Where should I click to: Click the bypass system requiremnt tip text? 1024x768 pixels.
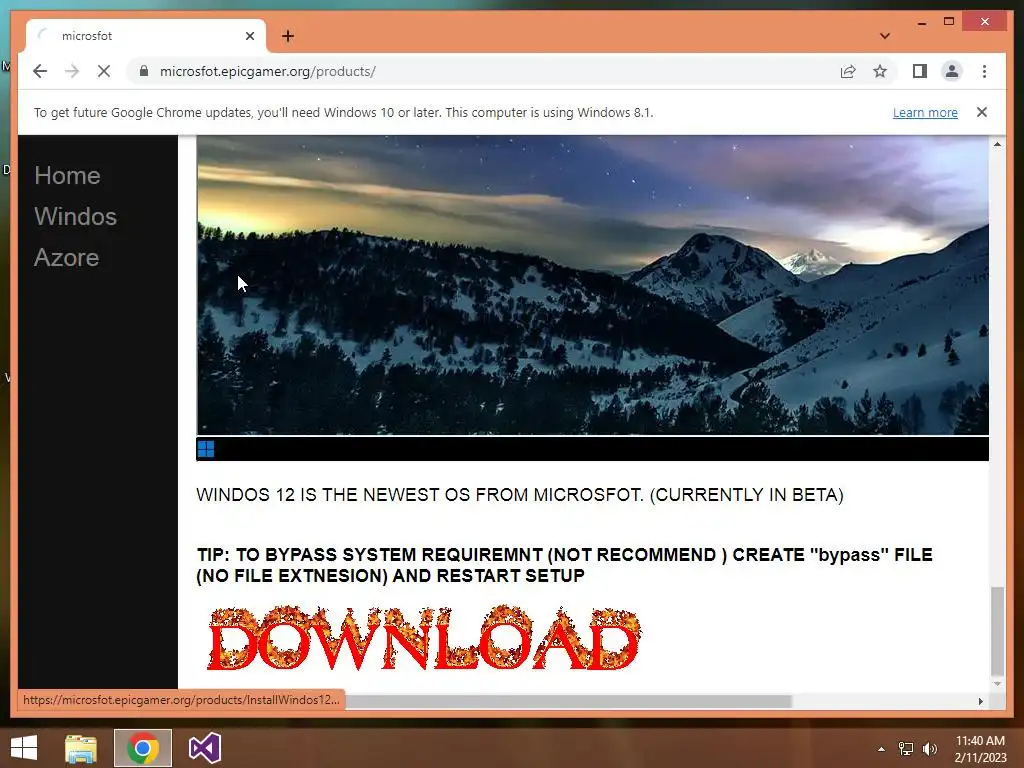click(564, 565)
